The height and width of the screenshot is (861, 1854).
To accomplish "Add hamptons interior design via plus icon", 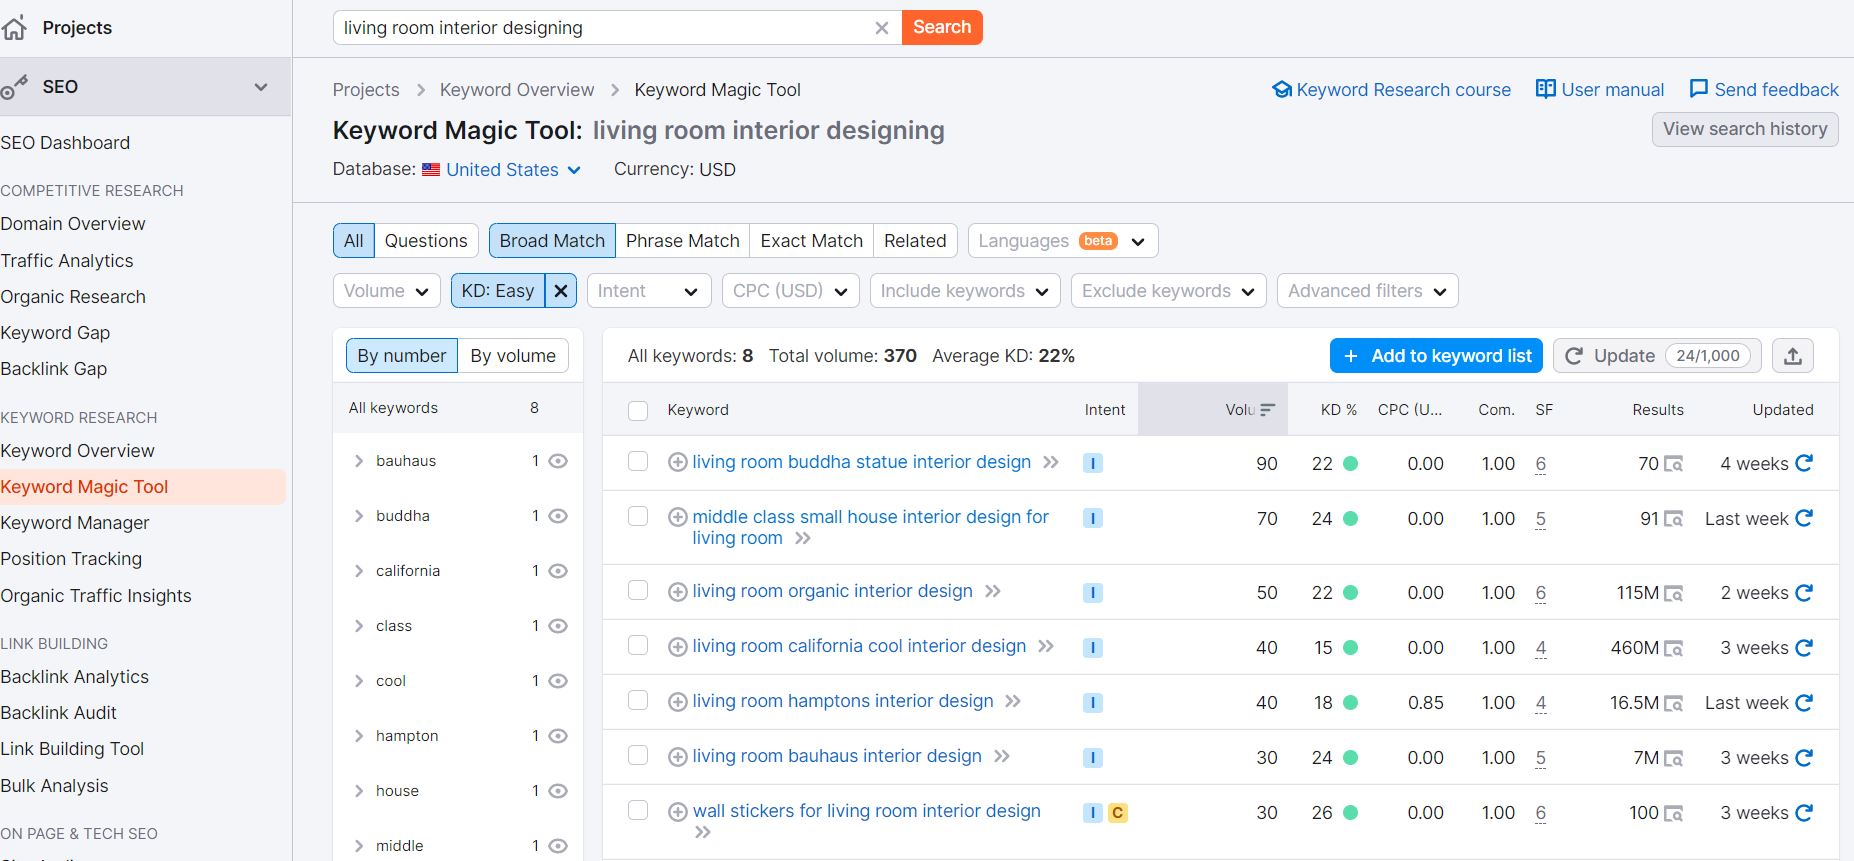I will [677, 702].
